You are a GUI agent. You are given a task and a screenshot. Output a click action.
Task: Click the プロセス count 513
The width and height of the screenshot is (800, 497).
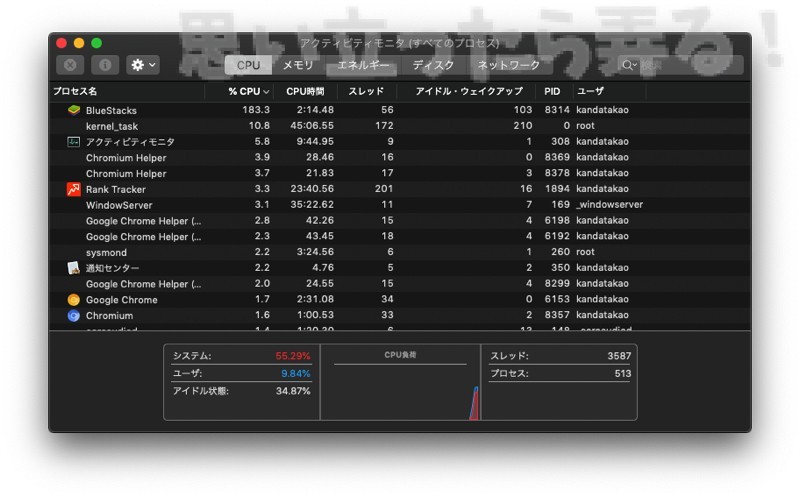tap(623, 374)
